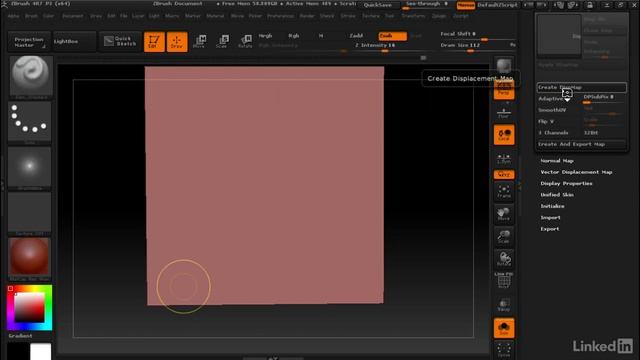This screenshot has height=360, width=640.
Task: Toggle the Menus button
Action: [x=466, y=5]
